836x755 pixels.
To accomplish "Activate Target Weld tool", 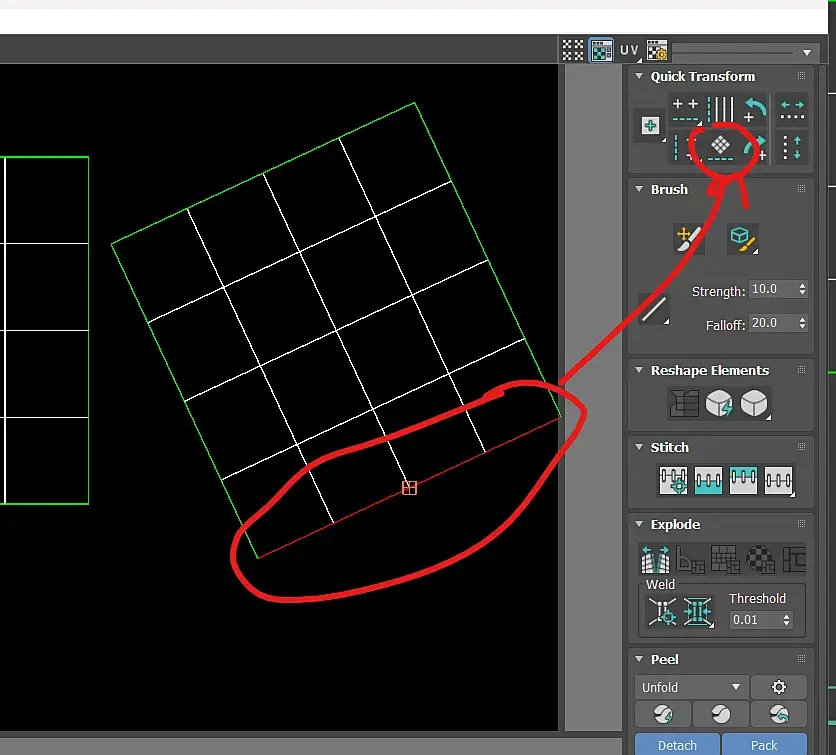I will pyautogui.click(x=662, y=612).
